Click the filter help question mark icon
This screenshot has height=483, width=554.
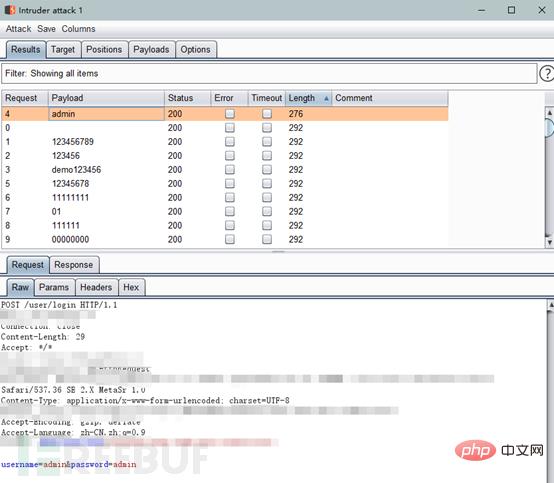coord(547,73)
